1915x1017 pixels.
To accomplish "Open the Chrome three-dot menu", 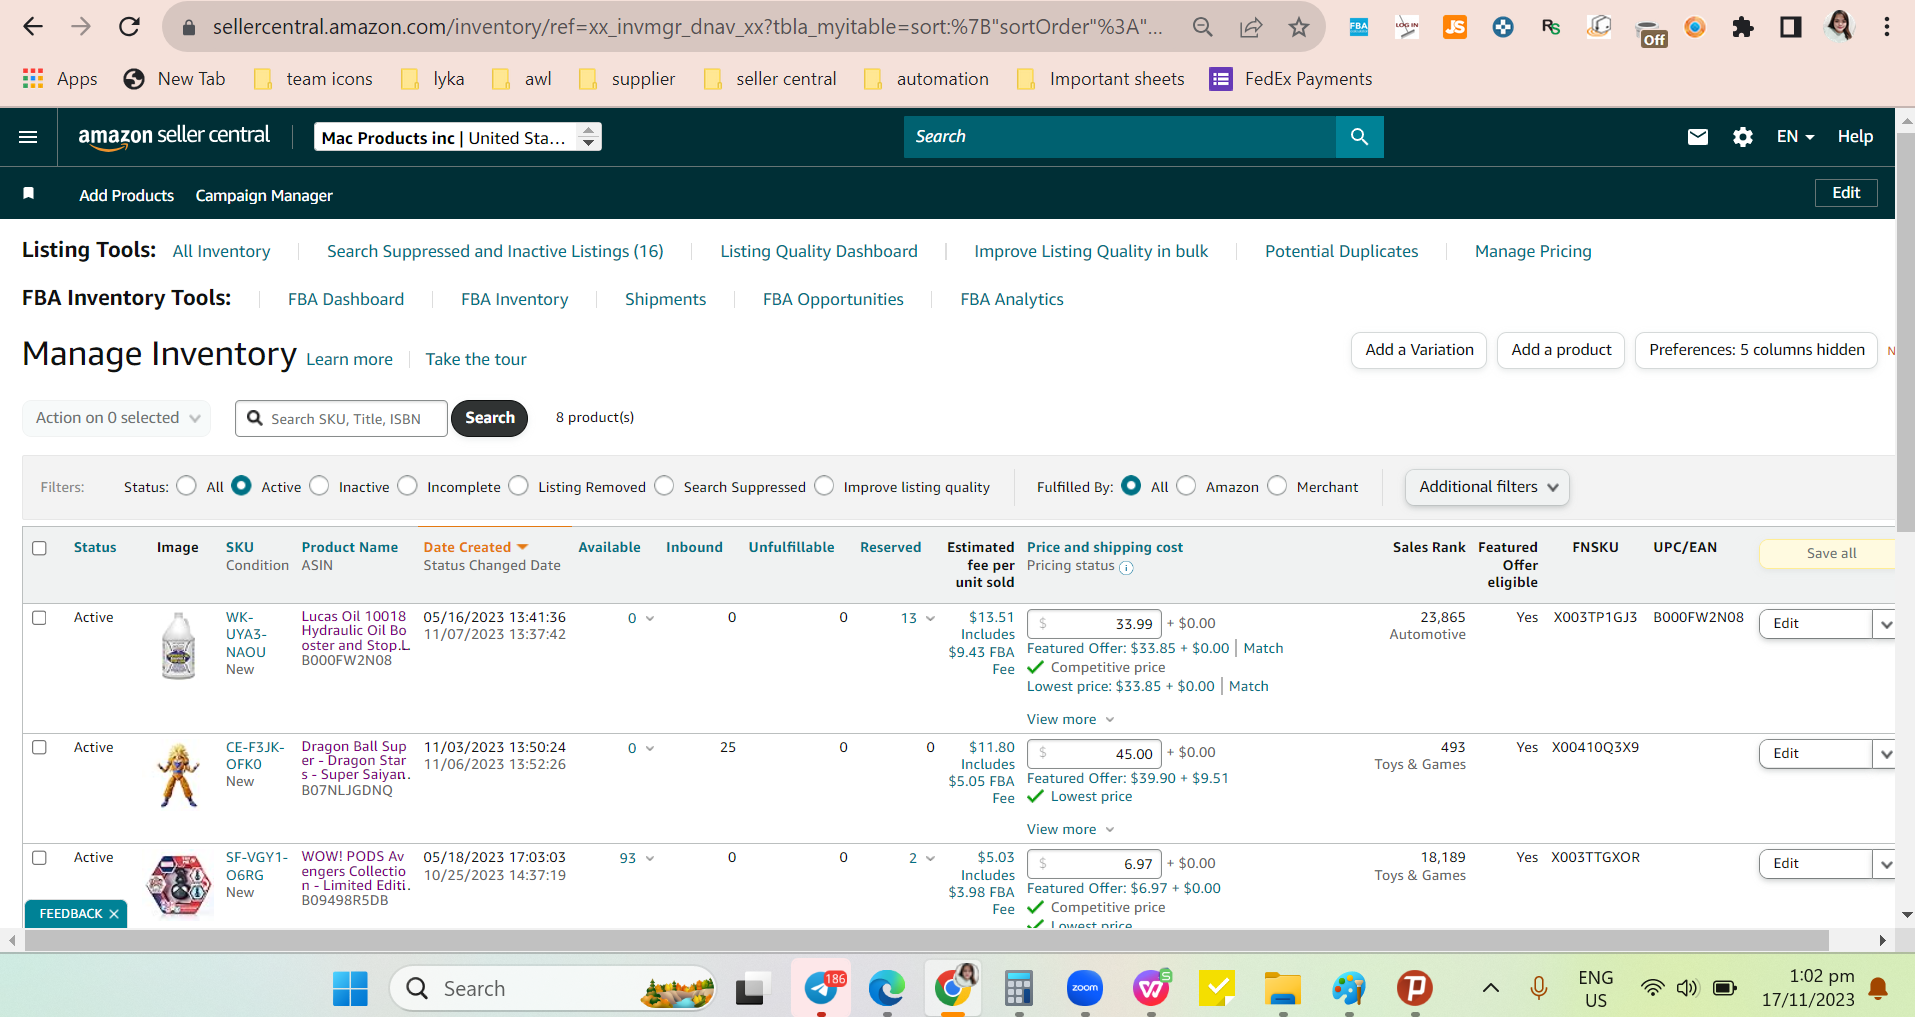I will pyautogui.click(x=1887, y=27).
